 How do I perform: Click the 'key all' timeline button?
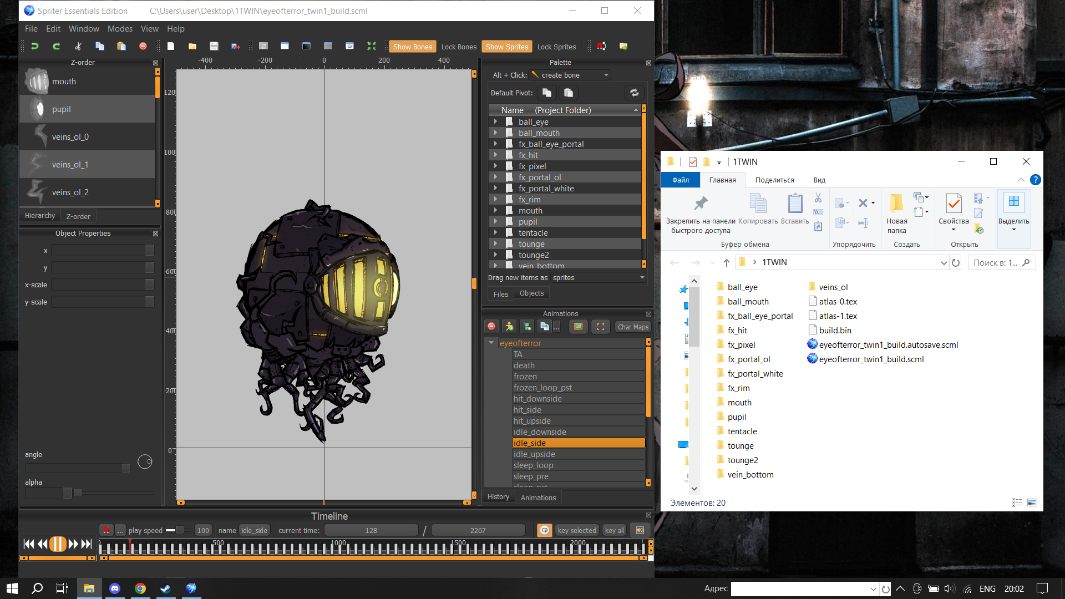pyautogui.click(x=615, y=530)
